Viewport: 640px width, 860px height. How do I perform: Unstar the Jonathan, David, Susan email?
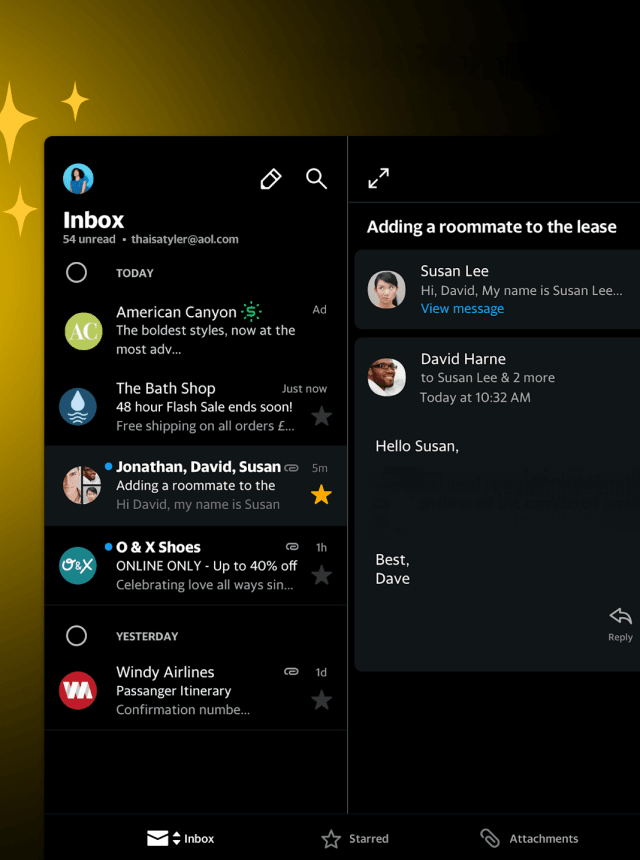click(x=321, y=494)
